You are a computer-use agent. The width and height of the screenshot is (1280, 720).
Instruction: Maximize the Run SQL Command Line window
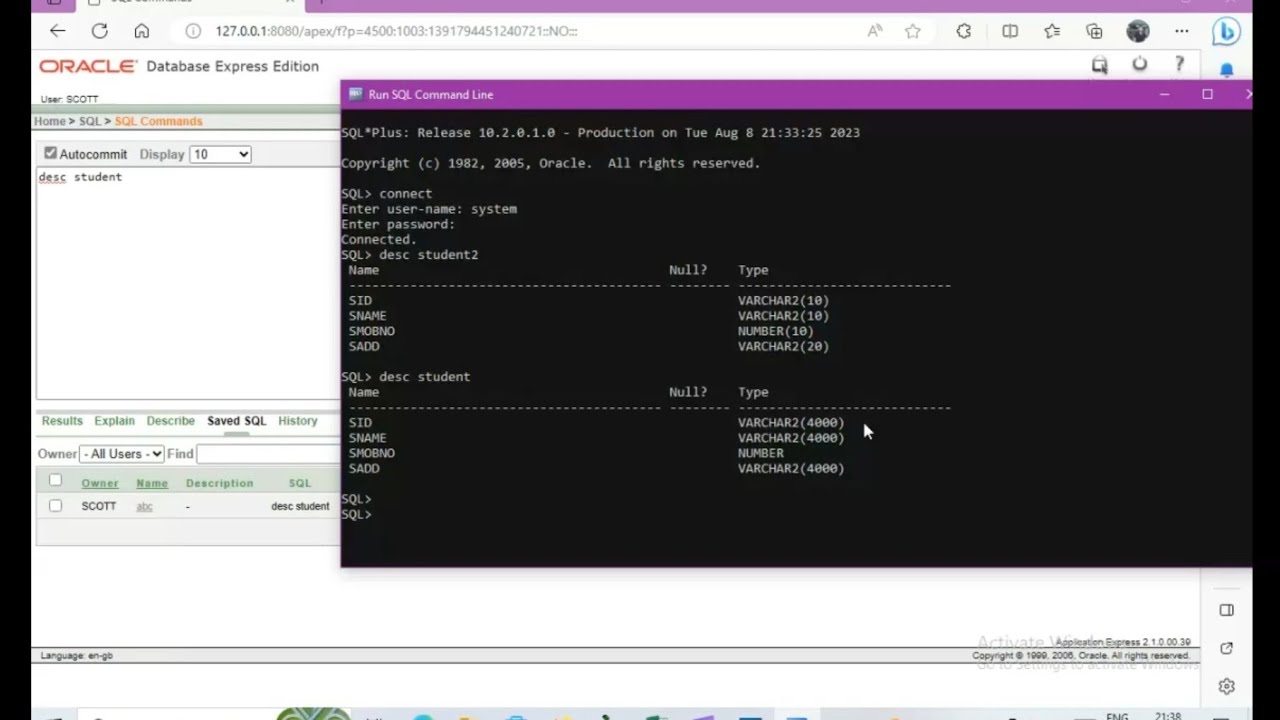tap(1207, 94)
